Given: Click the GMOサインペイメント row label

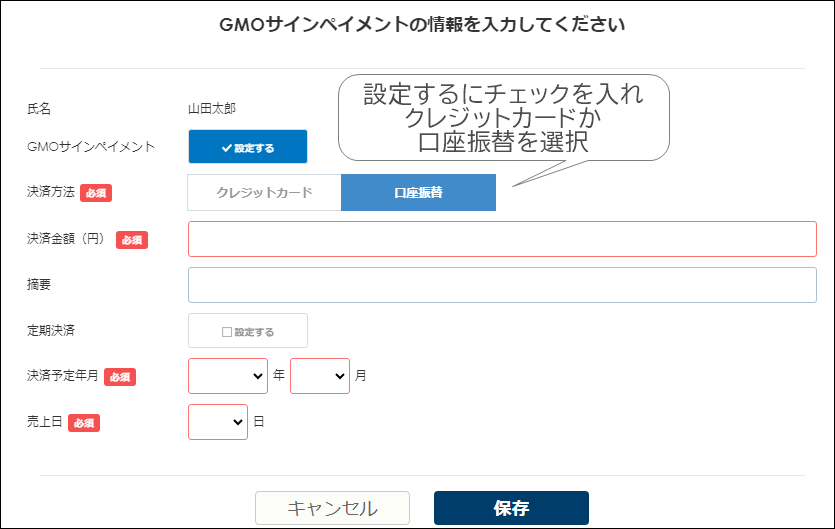Looking at the screenshot, I should tap(91, 147).
